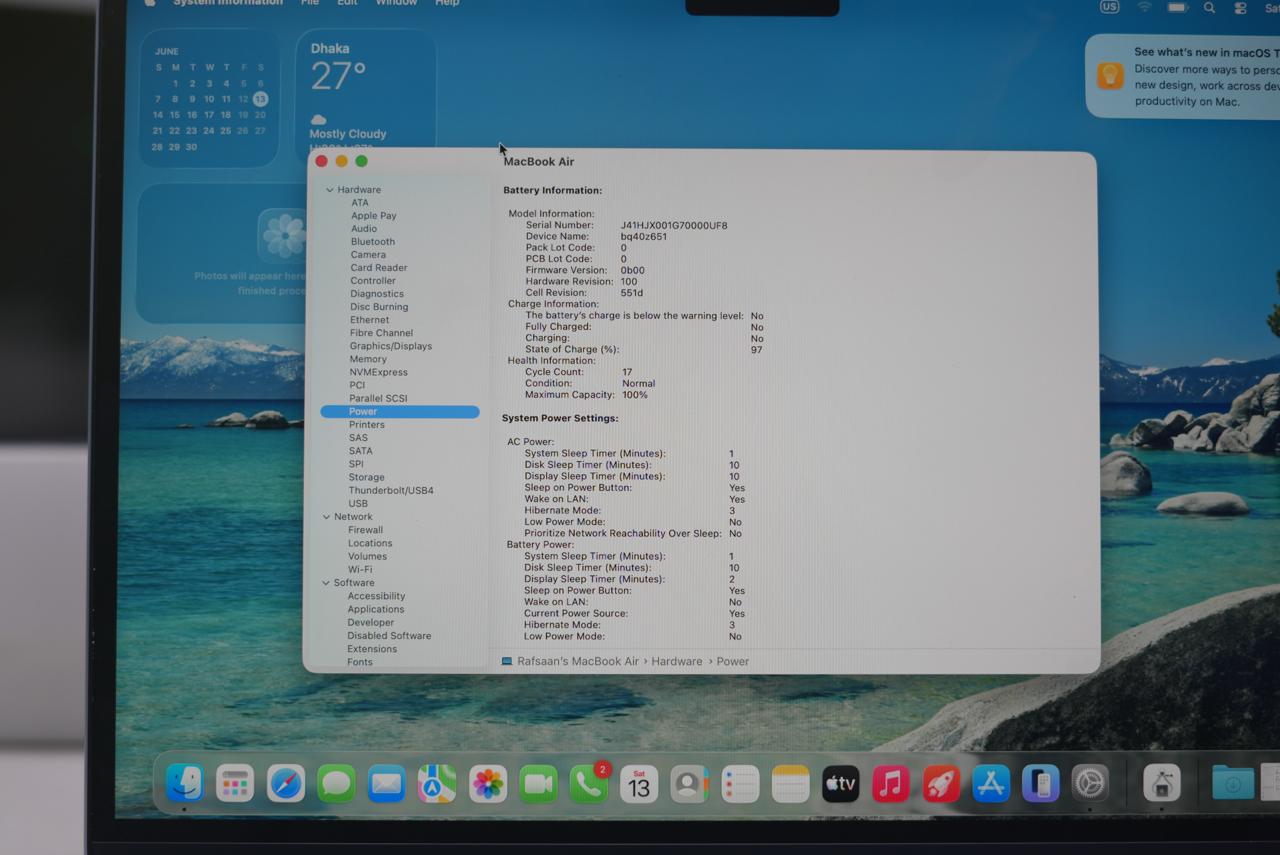Open the Help menu
This screenshot has width=1280, height=855.
pos(447,3)
